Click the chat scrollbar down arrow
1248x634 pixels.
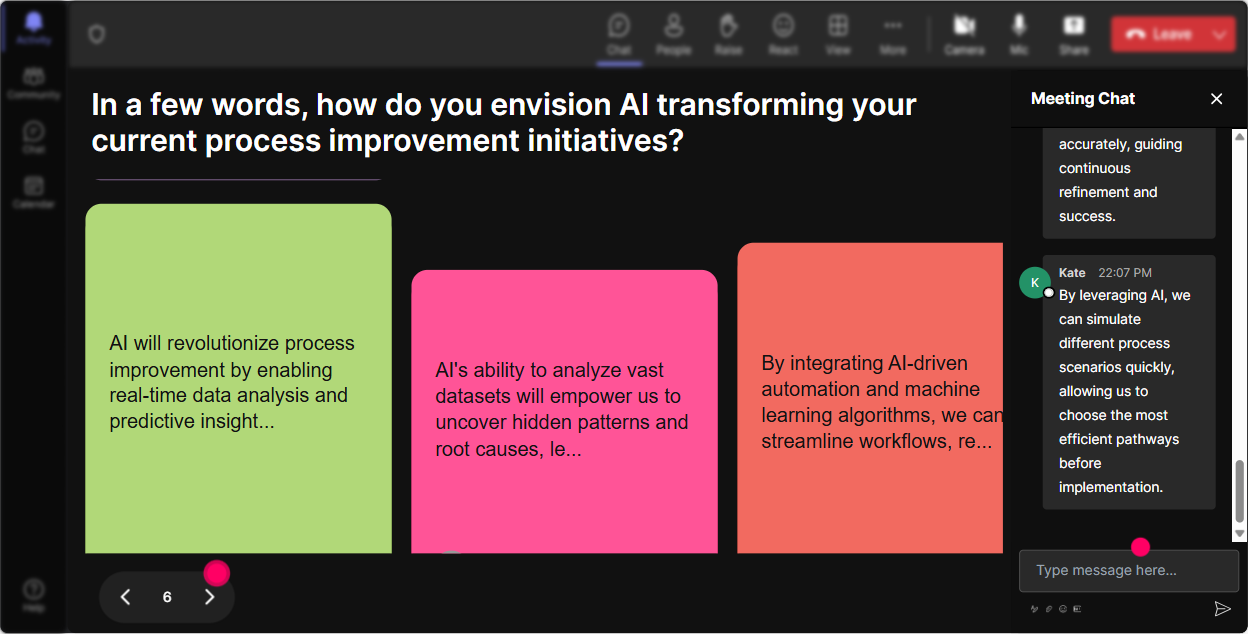point(1240,535)
